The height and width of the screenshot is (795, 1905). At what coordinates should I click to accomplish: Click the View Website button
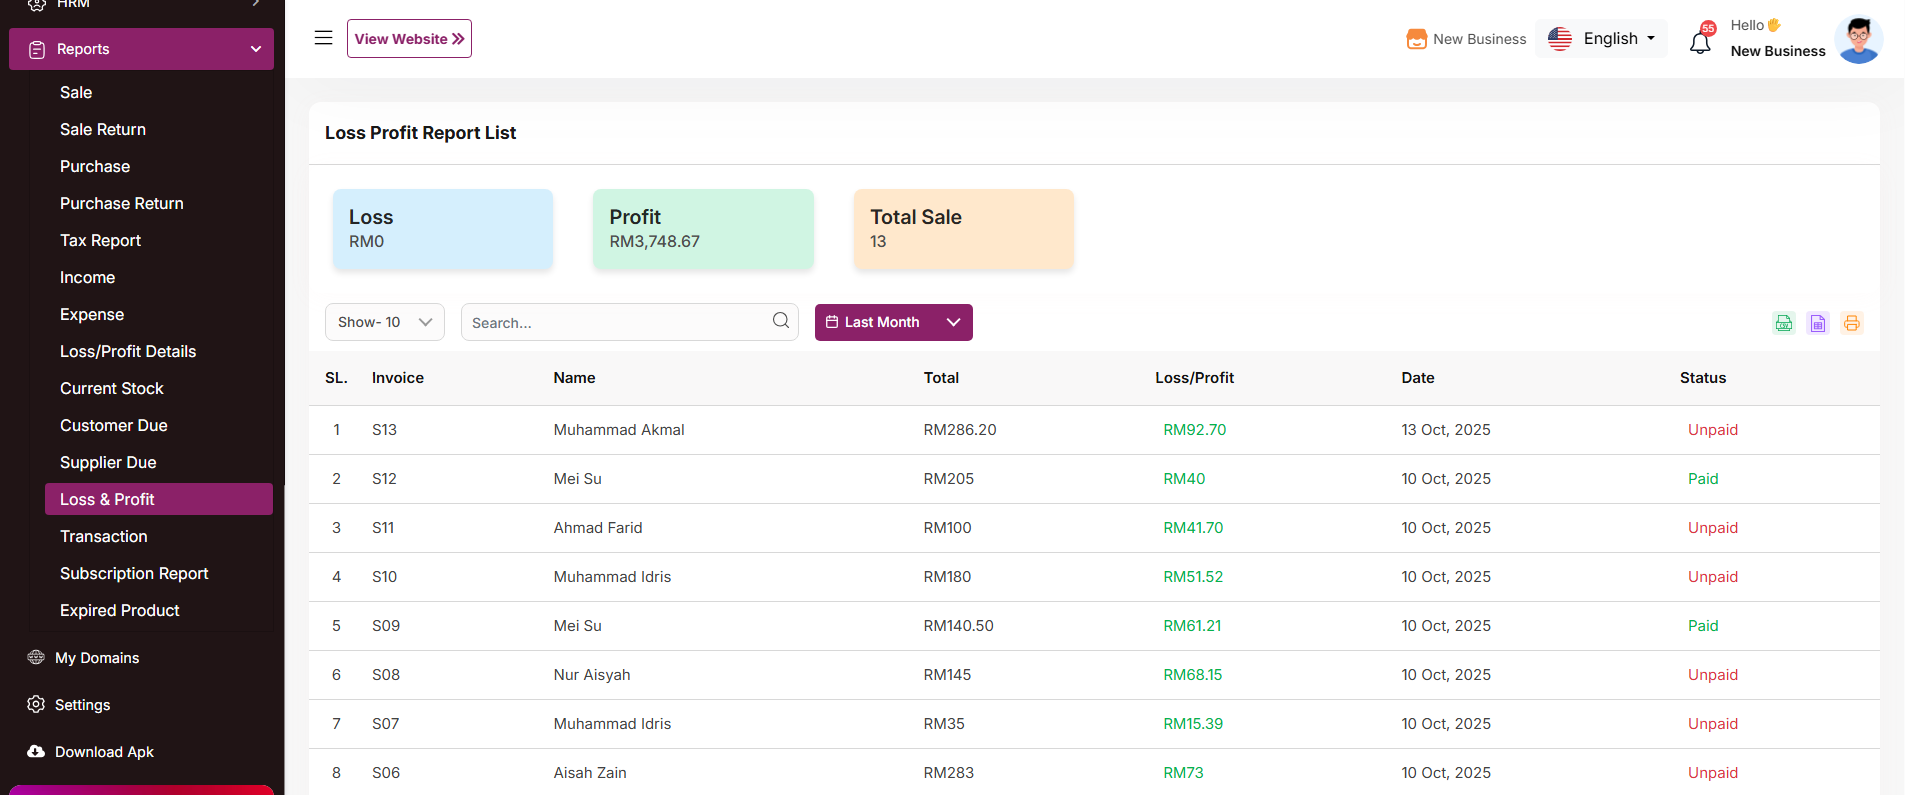pyautogui.click(x=409, y=39)
